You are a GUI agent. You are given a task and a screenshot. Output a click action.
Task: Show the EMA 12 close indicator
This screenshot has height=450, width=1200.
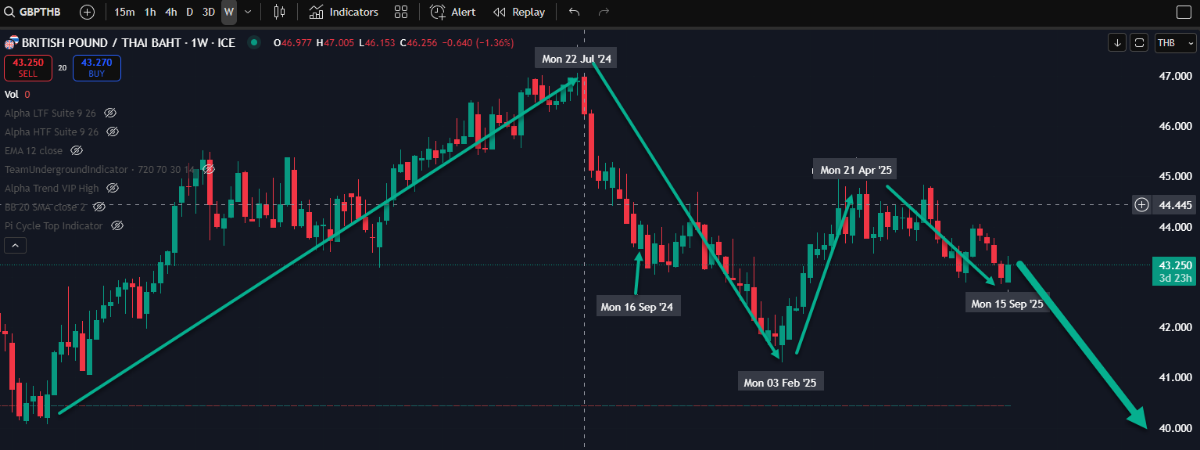coord(74,150)
